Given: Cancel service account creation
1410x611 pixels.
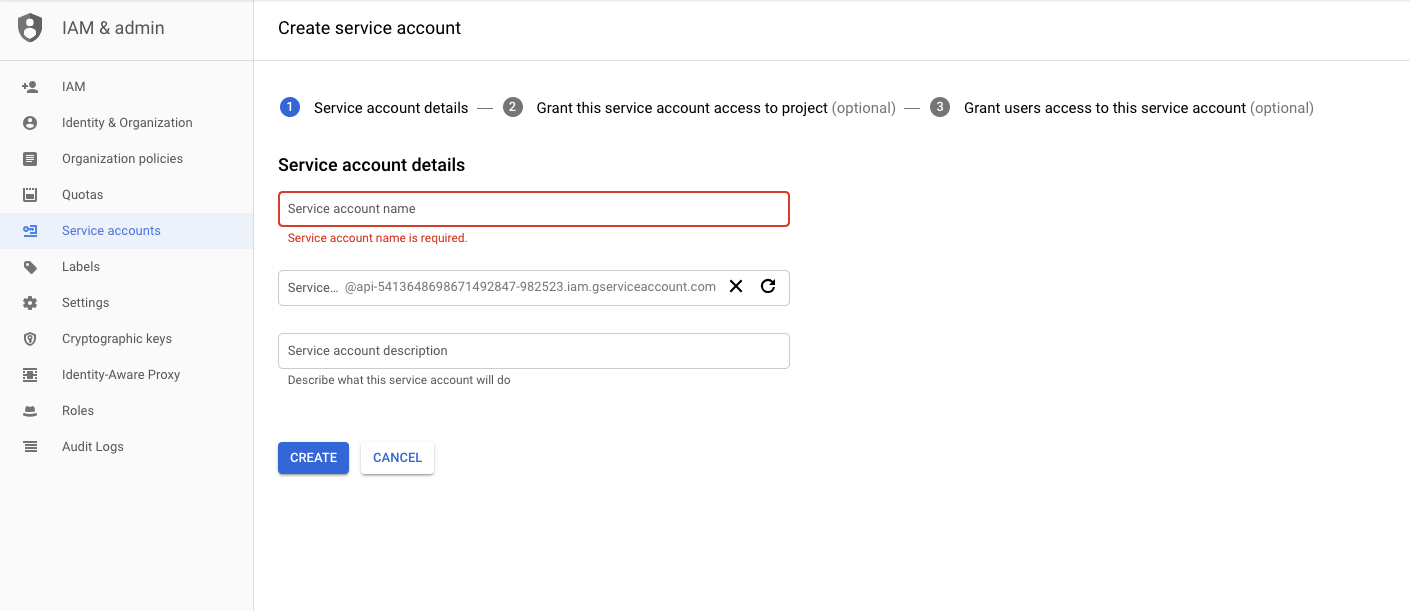Looking at the screenshot, I should [x=397, y=458].
